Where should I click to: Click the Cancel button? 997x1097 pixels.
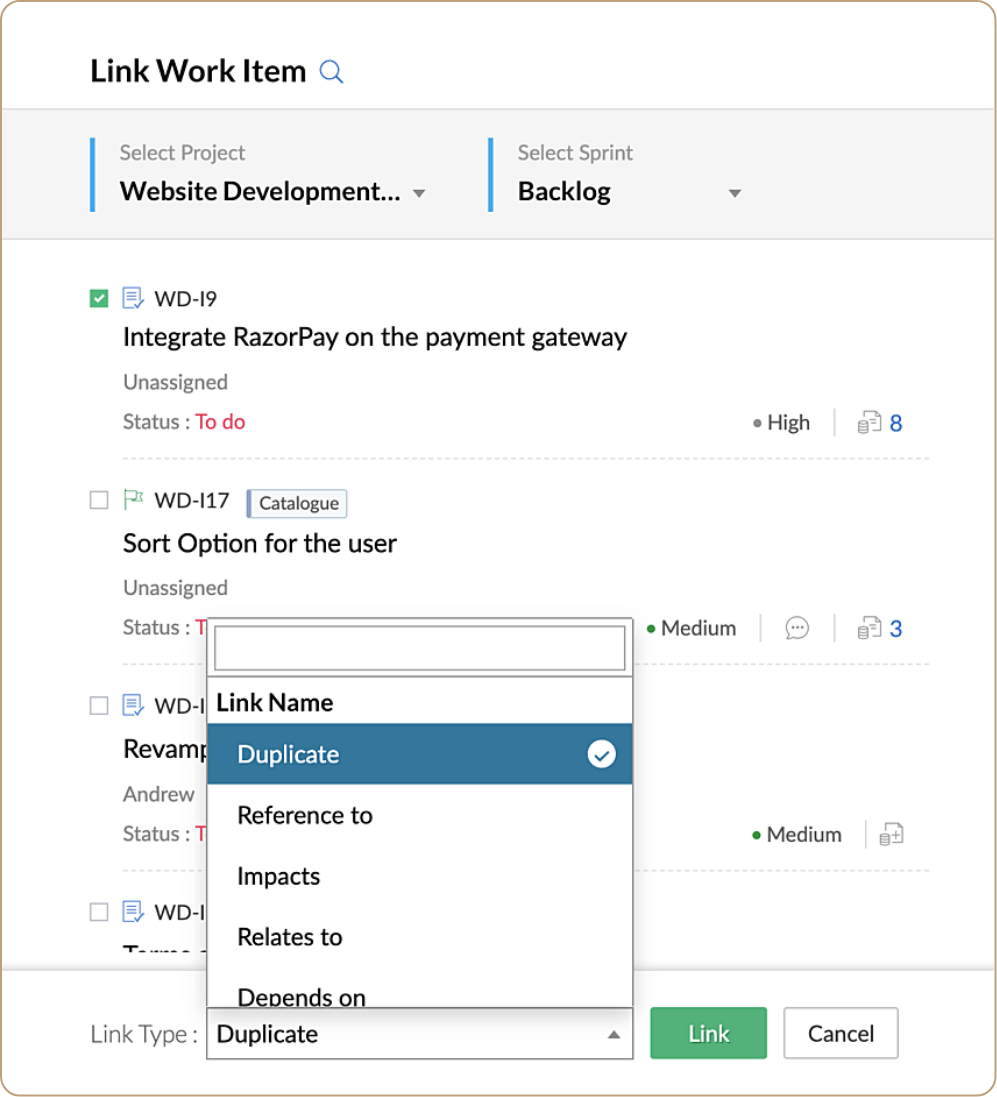840,1033
